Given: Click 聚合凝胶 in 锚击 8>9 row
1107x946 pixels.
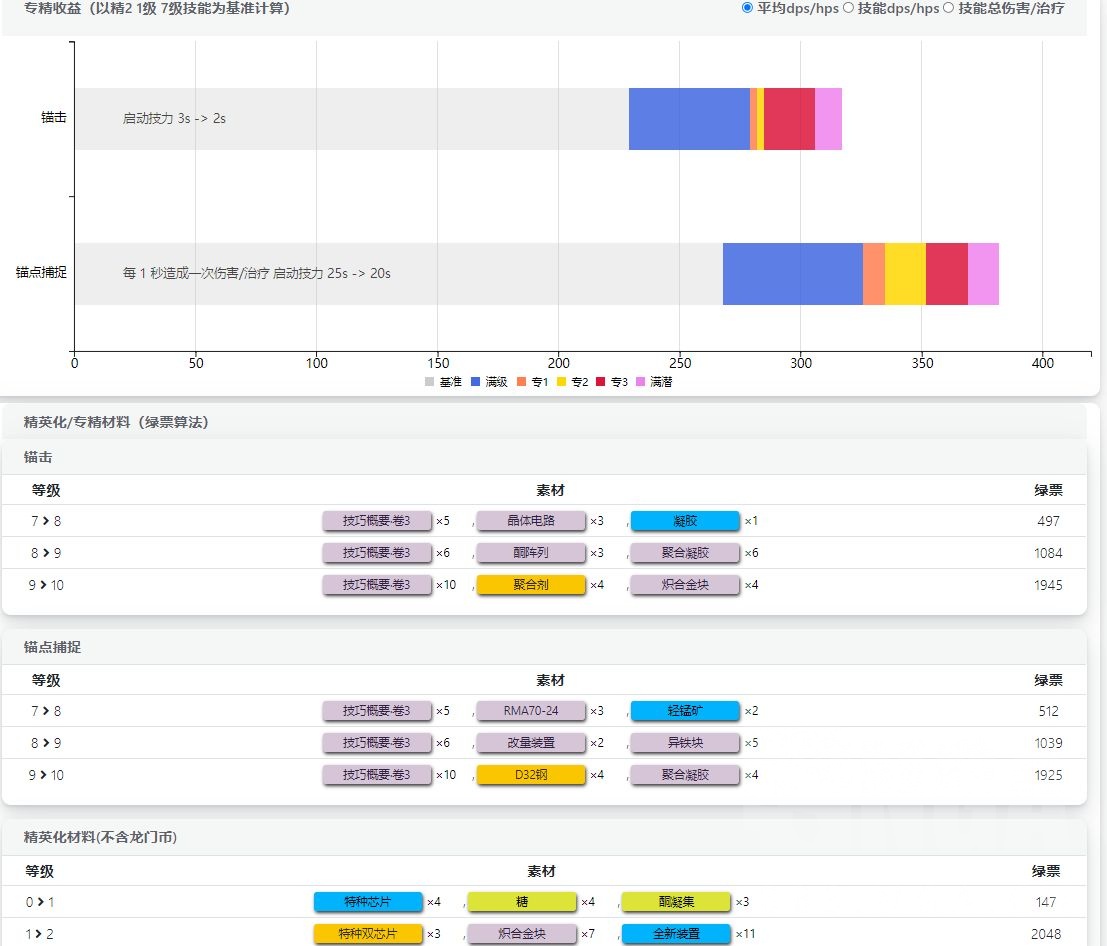Looking at the screenshot, I should tap(685, 553).
